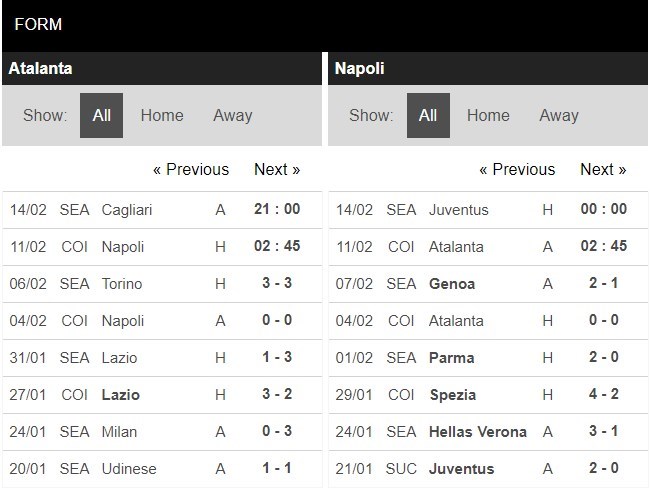The height and width of the screenshot is (491, 650).
Task: Select the All filter under Napoli
Action: click(x=428, y=115)
